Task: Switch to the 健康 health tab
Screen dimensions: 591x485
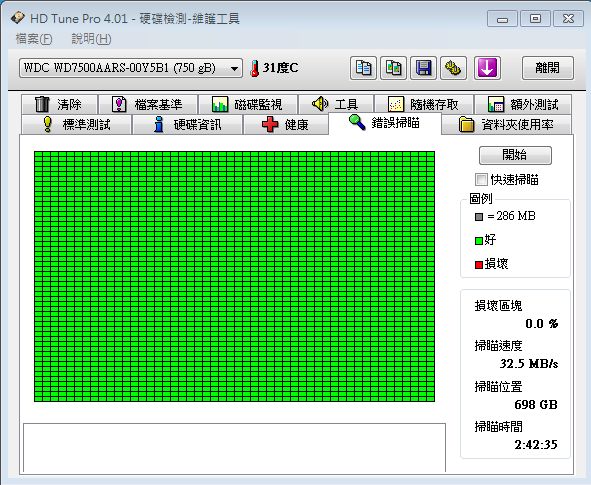Action: click(286, 124)
